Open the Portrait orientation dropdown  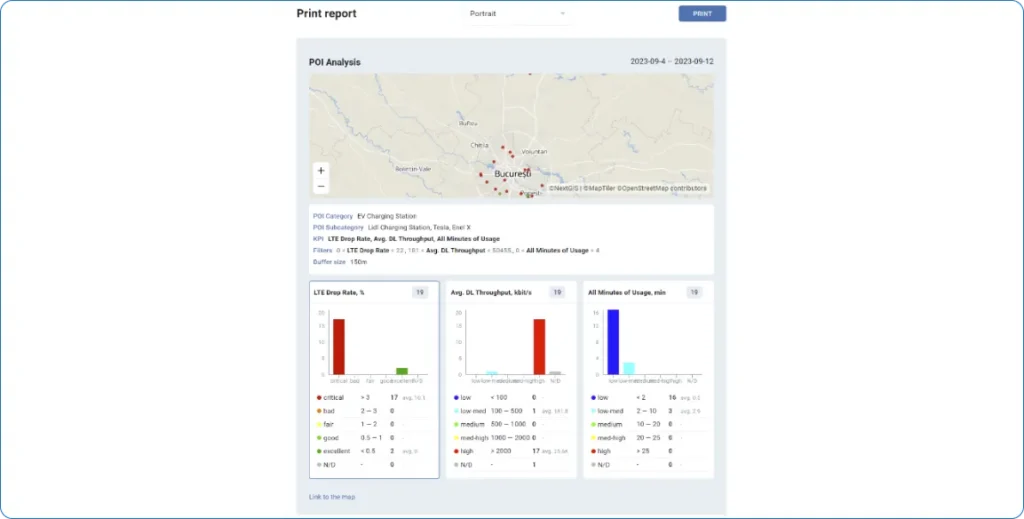pyautogui.click(x=518, y=14)
